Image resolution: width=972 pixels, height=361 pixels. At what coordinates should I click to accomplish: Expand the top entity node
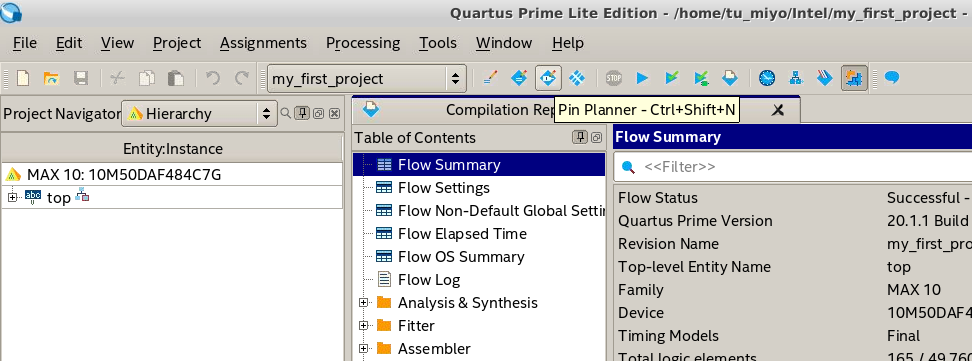(12, 198)
